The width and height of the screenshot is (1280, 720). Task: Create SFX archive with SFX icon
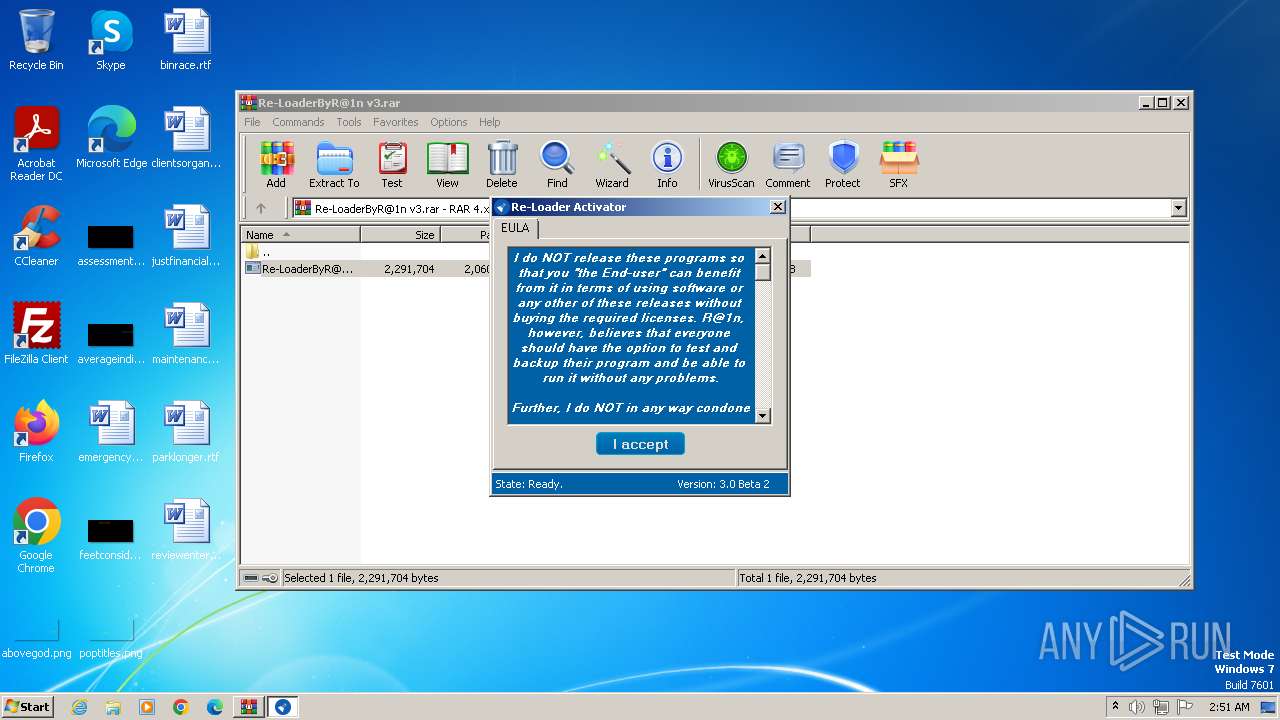(x=899, y=165)
